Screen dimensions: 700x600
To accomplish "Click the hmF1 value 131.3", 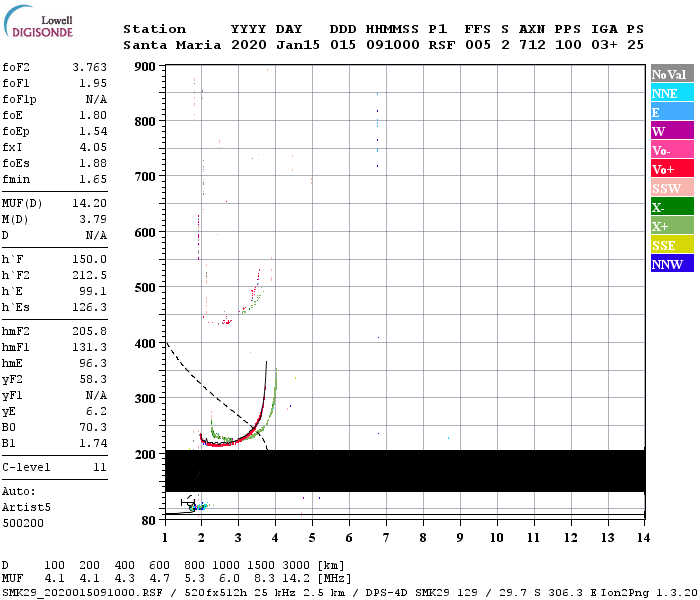I will point(90,347).
